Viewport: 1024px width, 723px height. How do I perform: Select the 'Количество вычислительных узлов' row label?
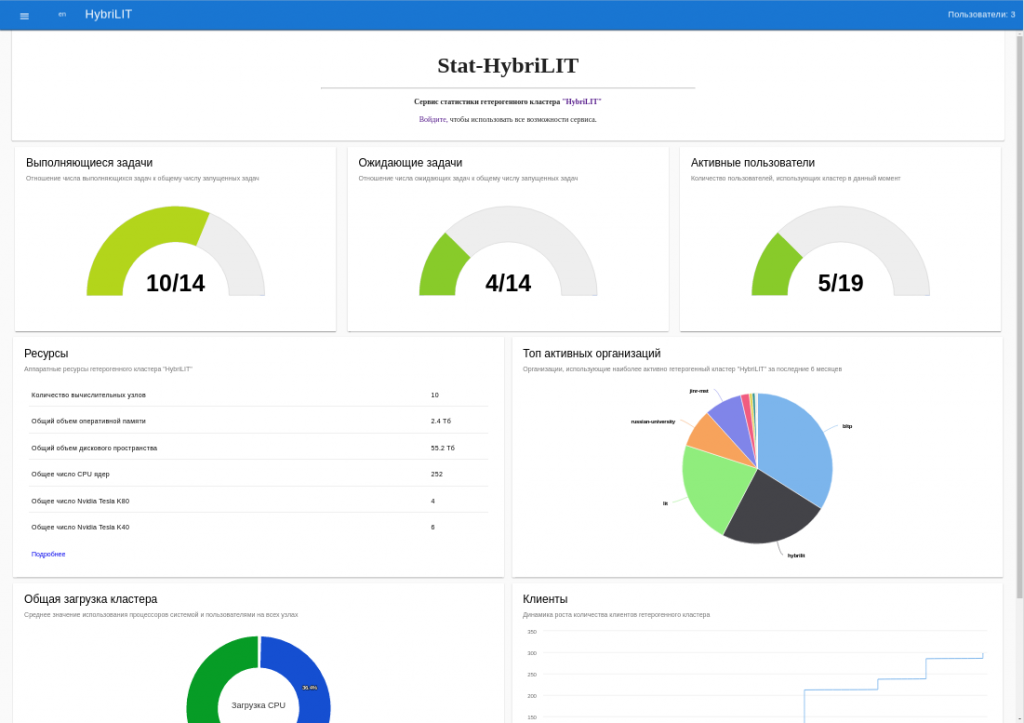click(89, 395)
